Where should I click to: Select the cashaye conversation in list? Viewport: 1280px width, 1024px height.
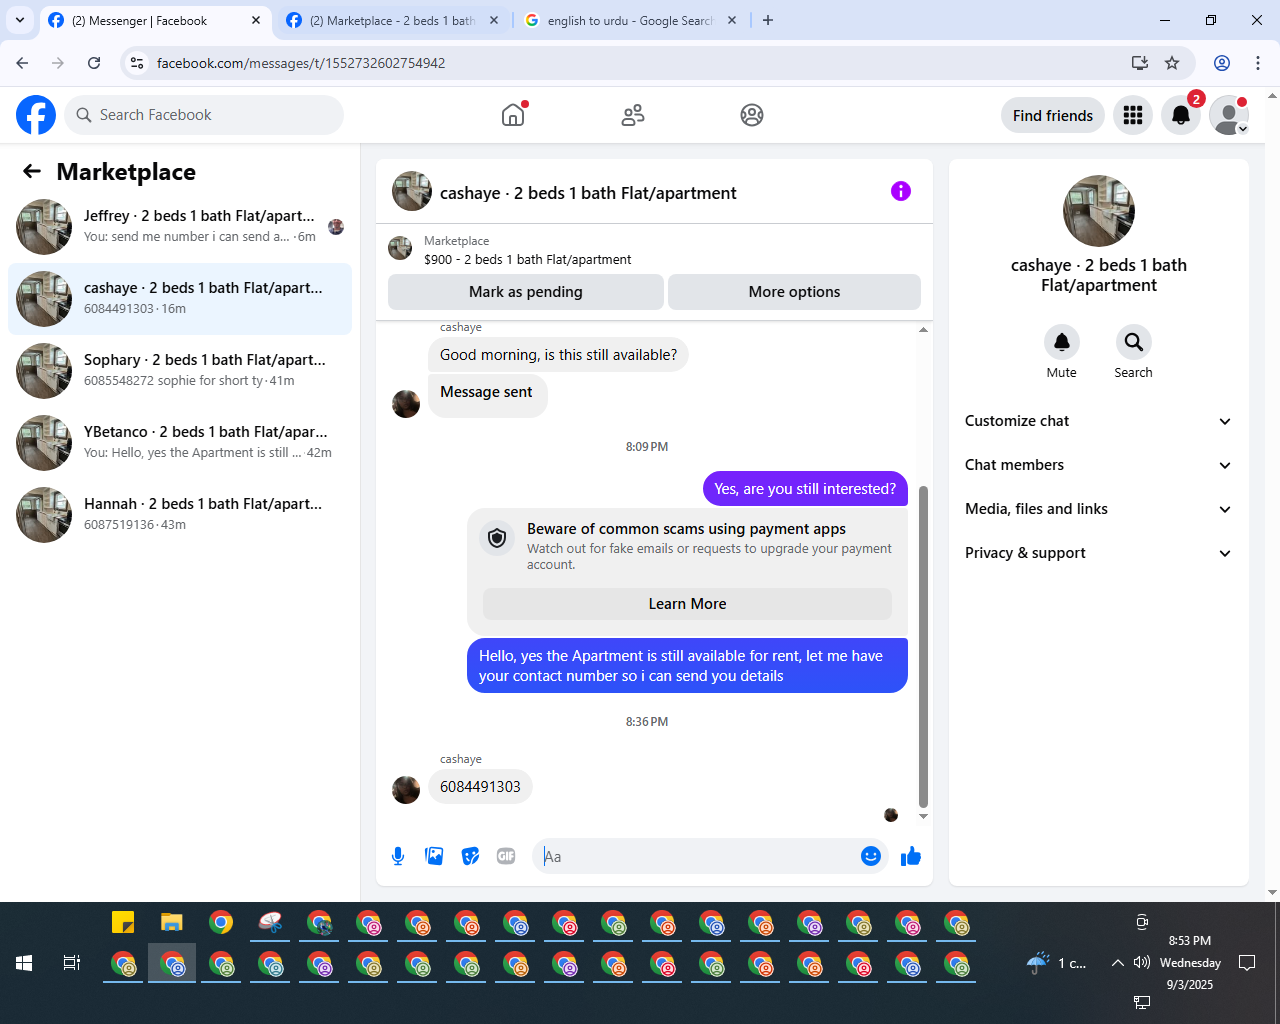tap(180, 299)
